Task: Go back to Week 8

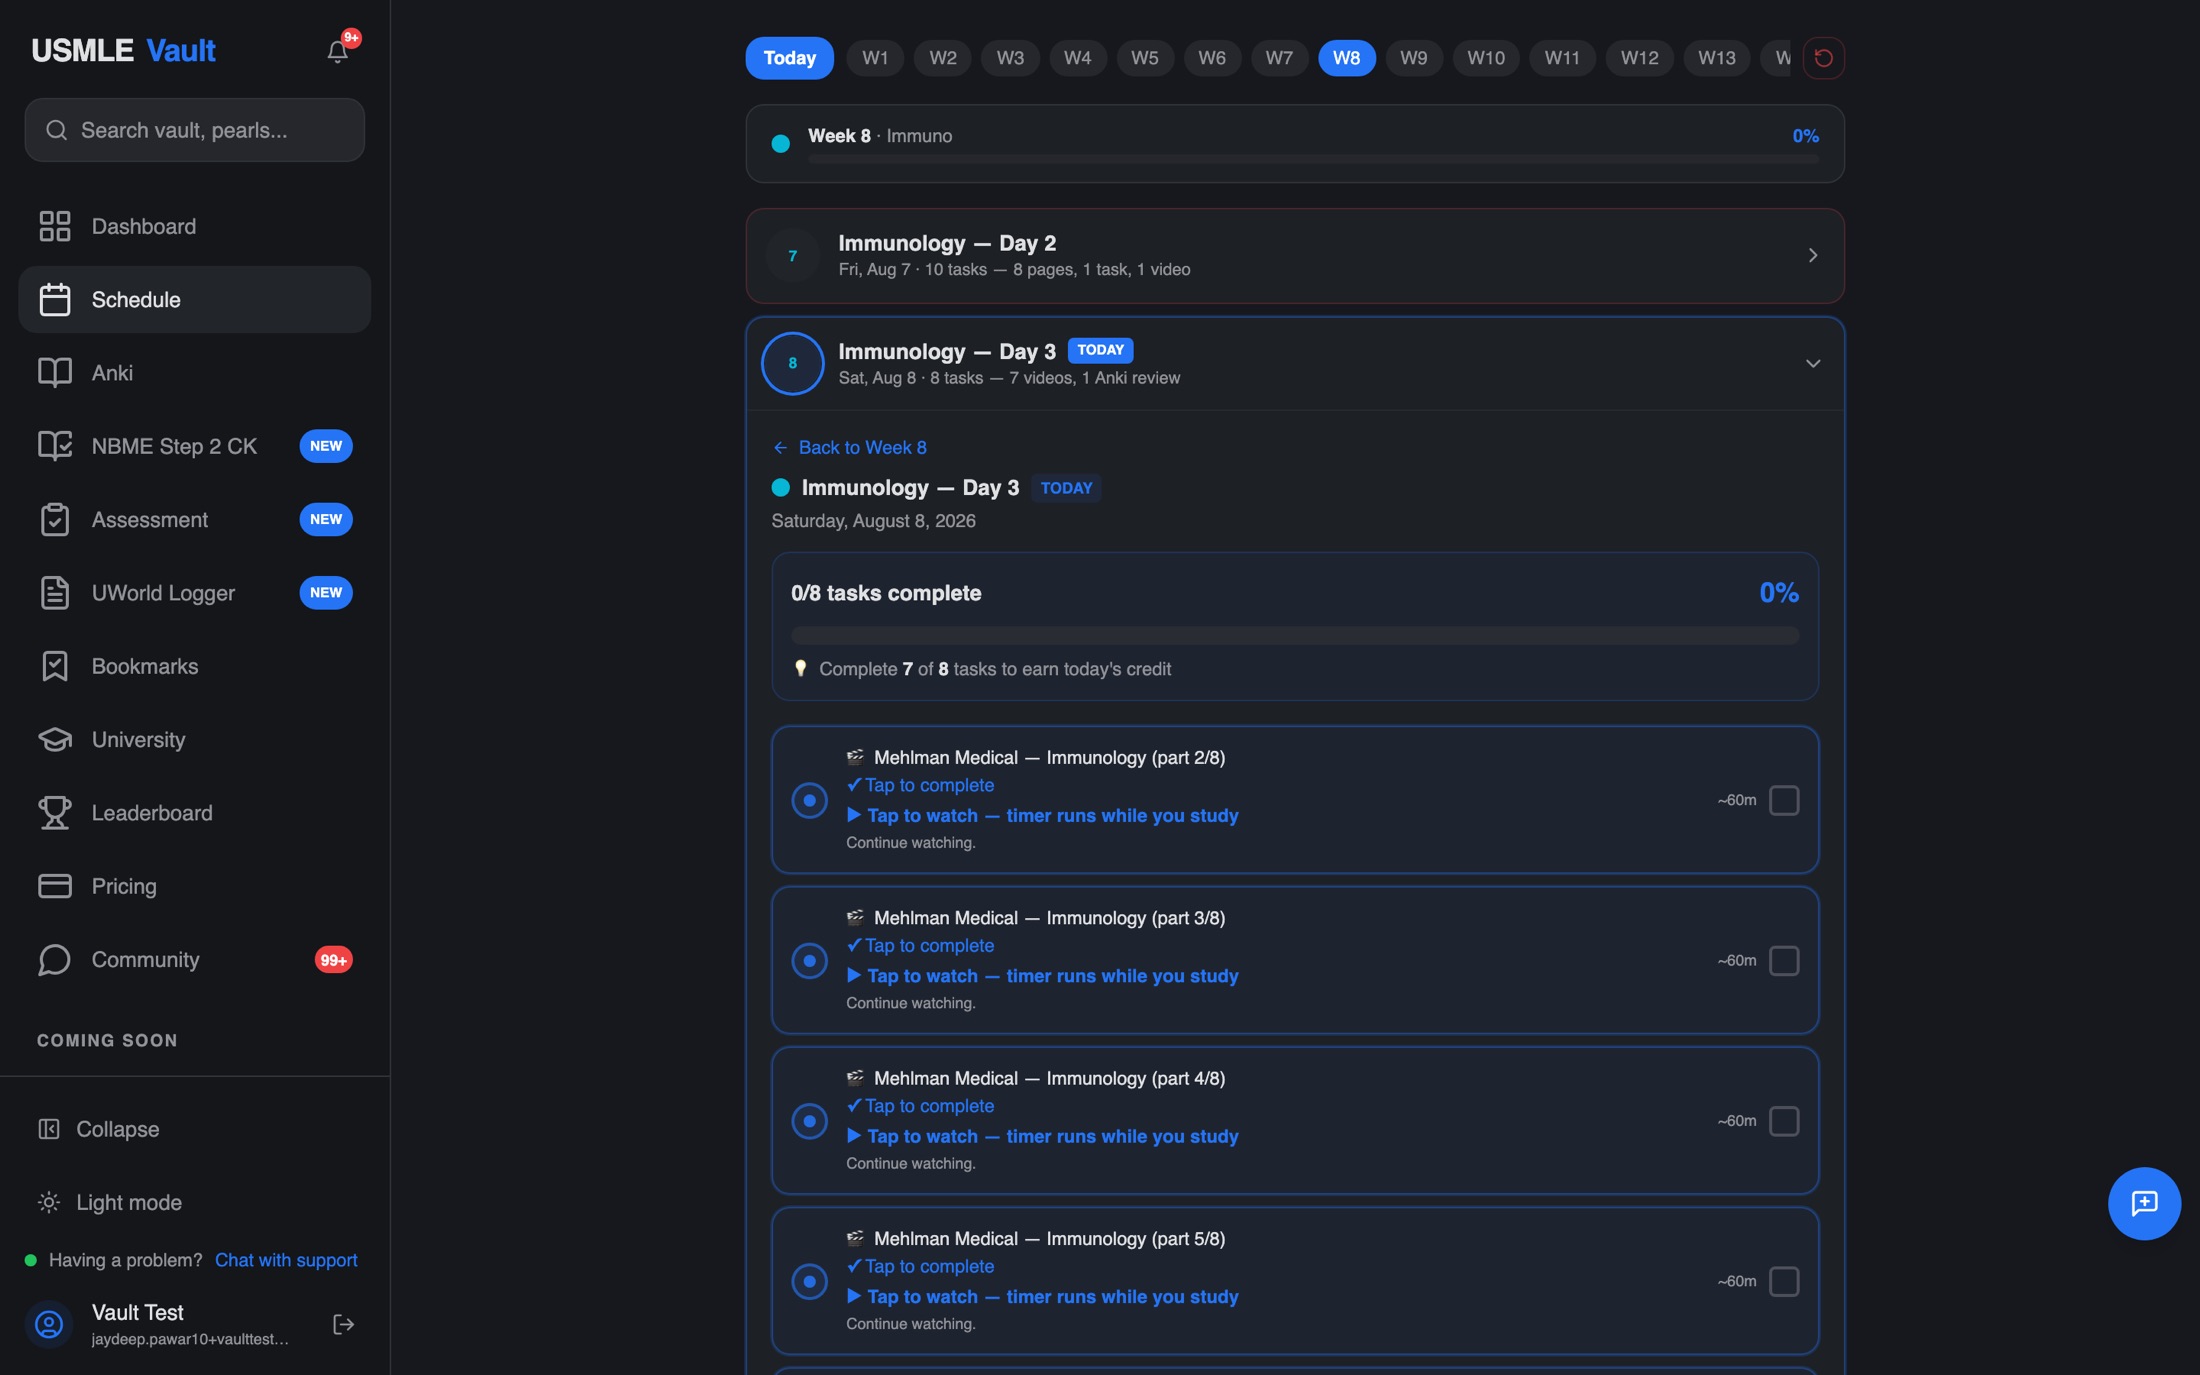Action: pos(849,447)
